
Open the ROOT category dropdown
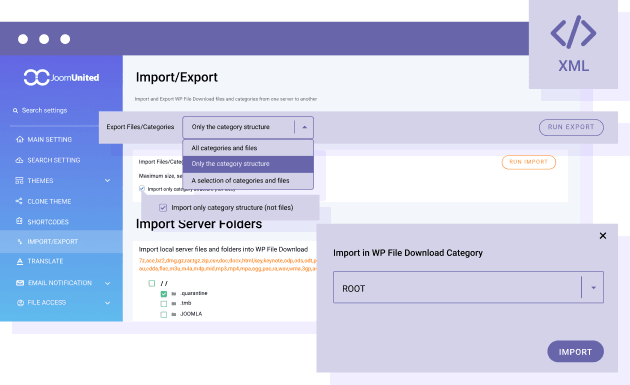coord(468,287)
